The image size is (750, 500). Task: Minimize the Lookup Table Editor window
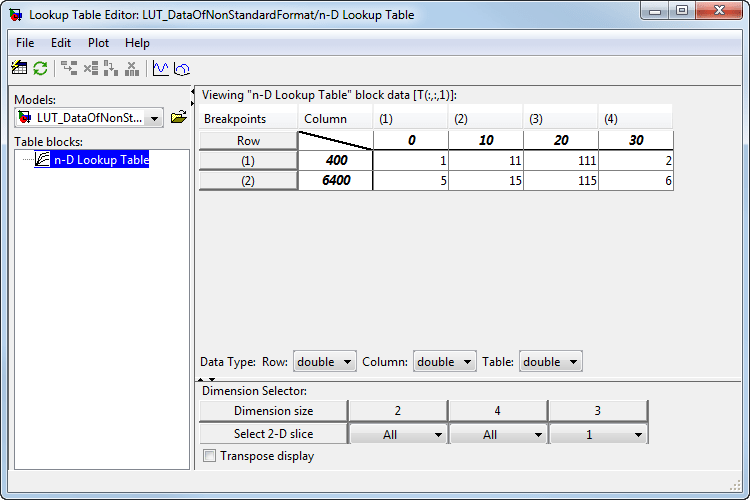(x=655, y=11)
